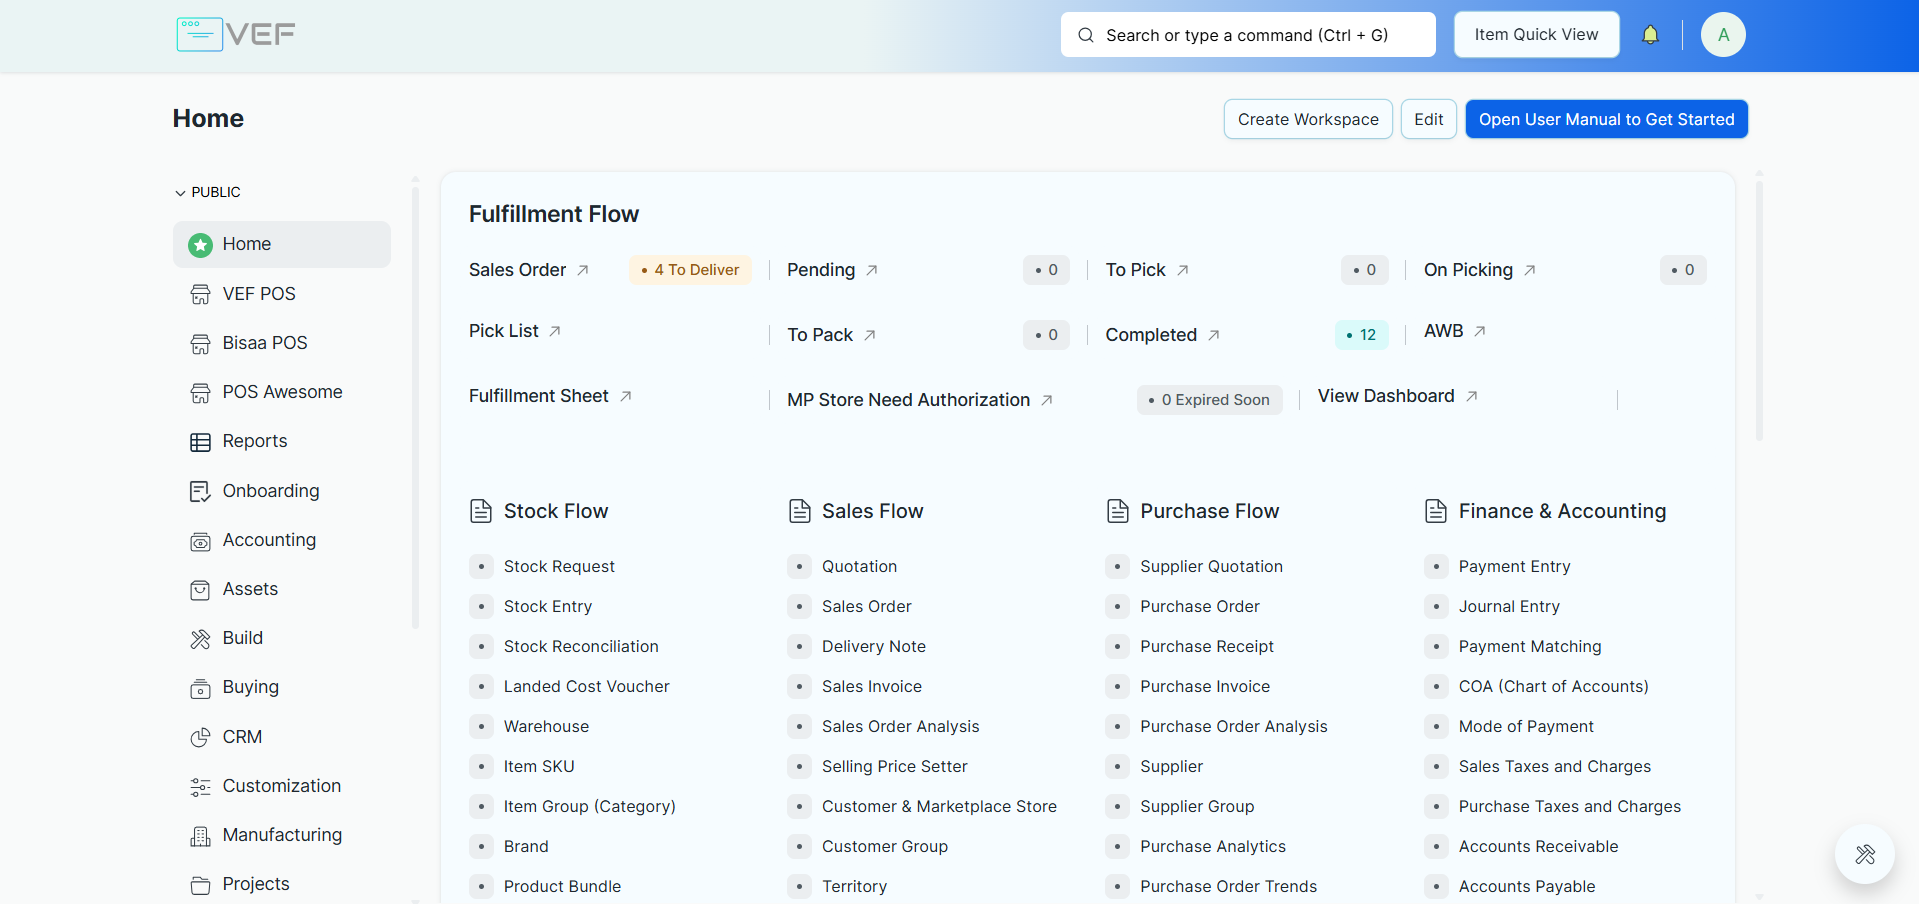Click the arrow beside View Dashboard
The image size is (1919, 904).
1472,397
